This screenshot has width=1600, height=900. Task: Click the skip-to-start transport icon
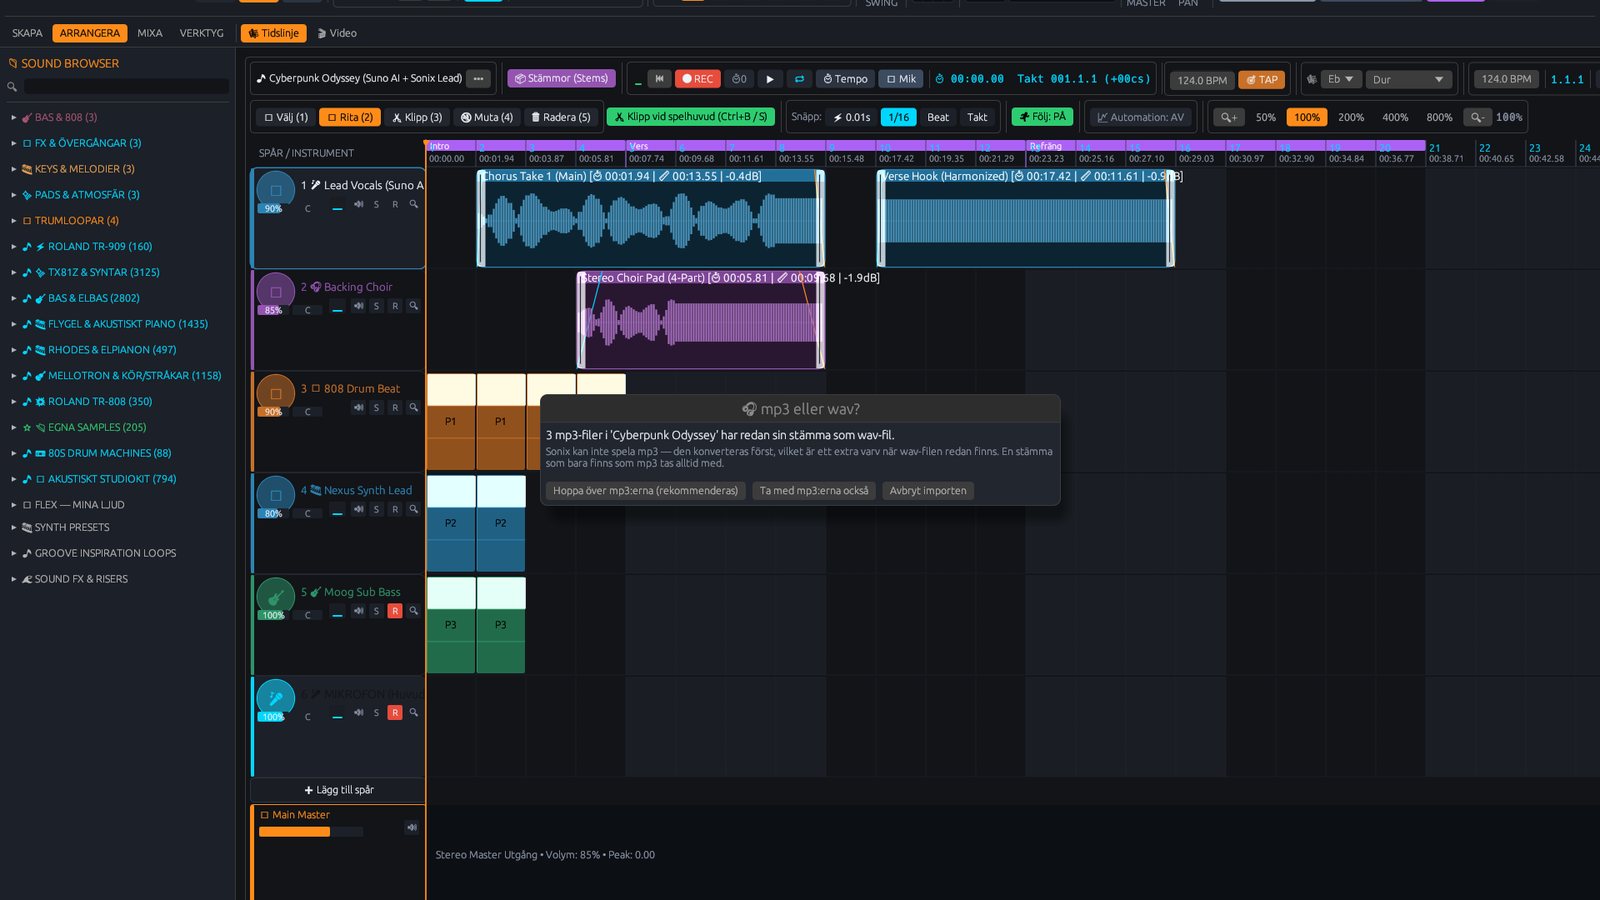(659, 79)
